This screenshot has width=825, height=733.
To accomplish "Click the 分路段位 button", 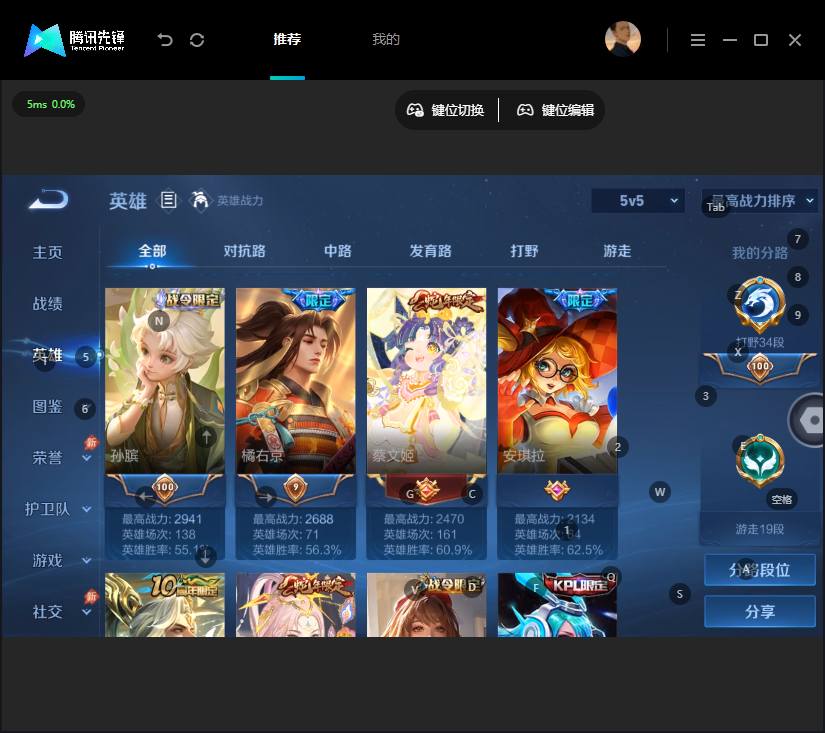I will pos(760,570).
